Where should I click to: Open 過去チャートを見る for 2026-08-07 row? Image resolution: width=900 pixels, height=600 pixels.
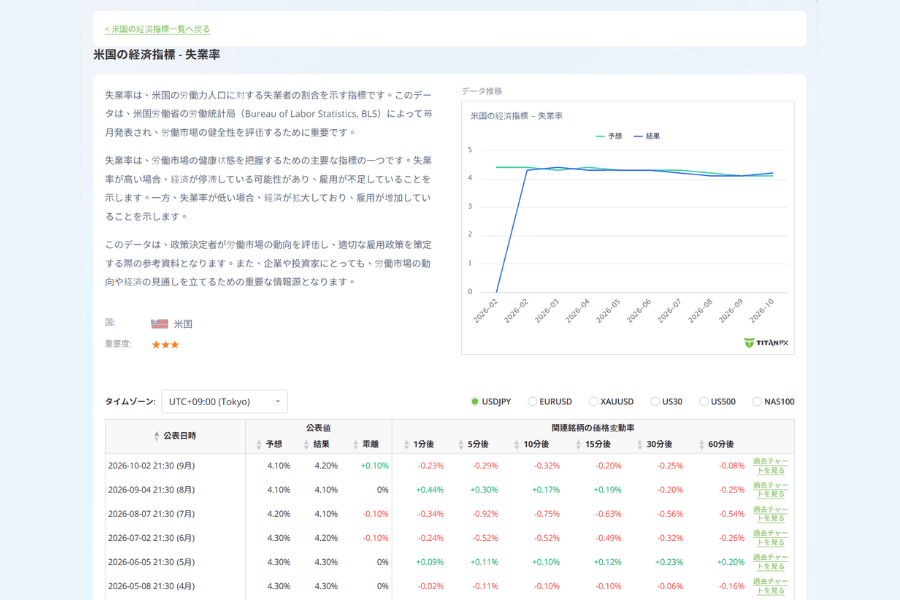pyautogui.click(x=770, y=514)
